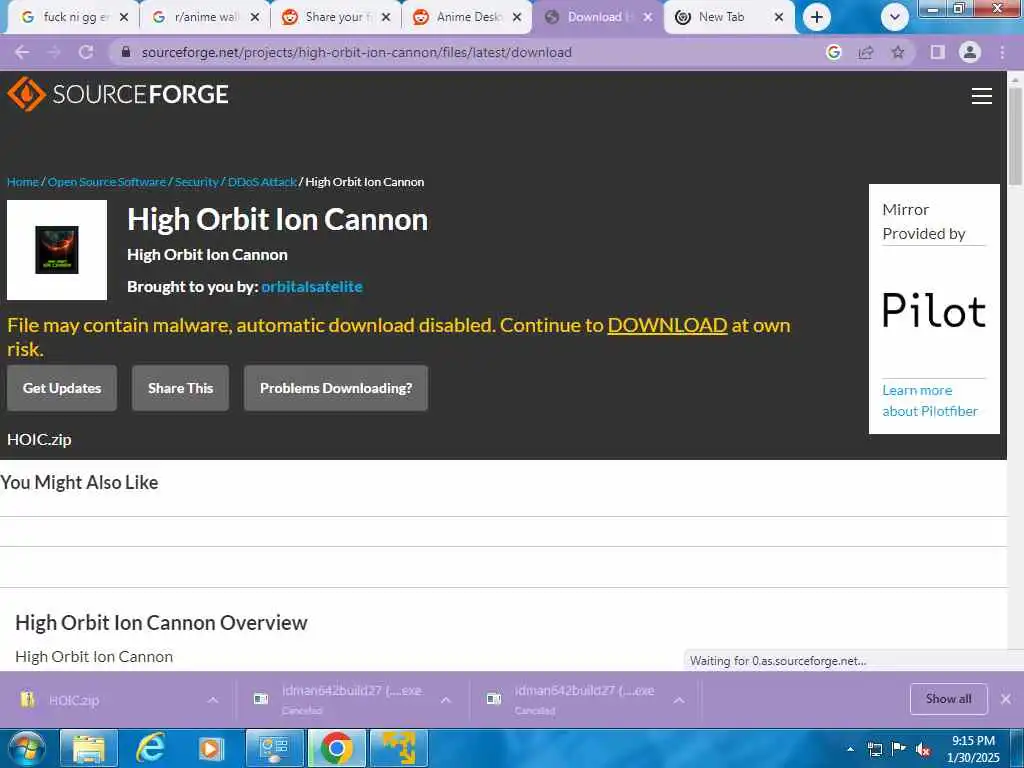
Task: Open the Control Panel taskbar icon
Action: pos(274,748)
